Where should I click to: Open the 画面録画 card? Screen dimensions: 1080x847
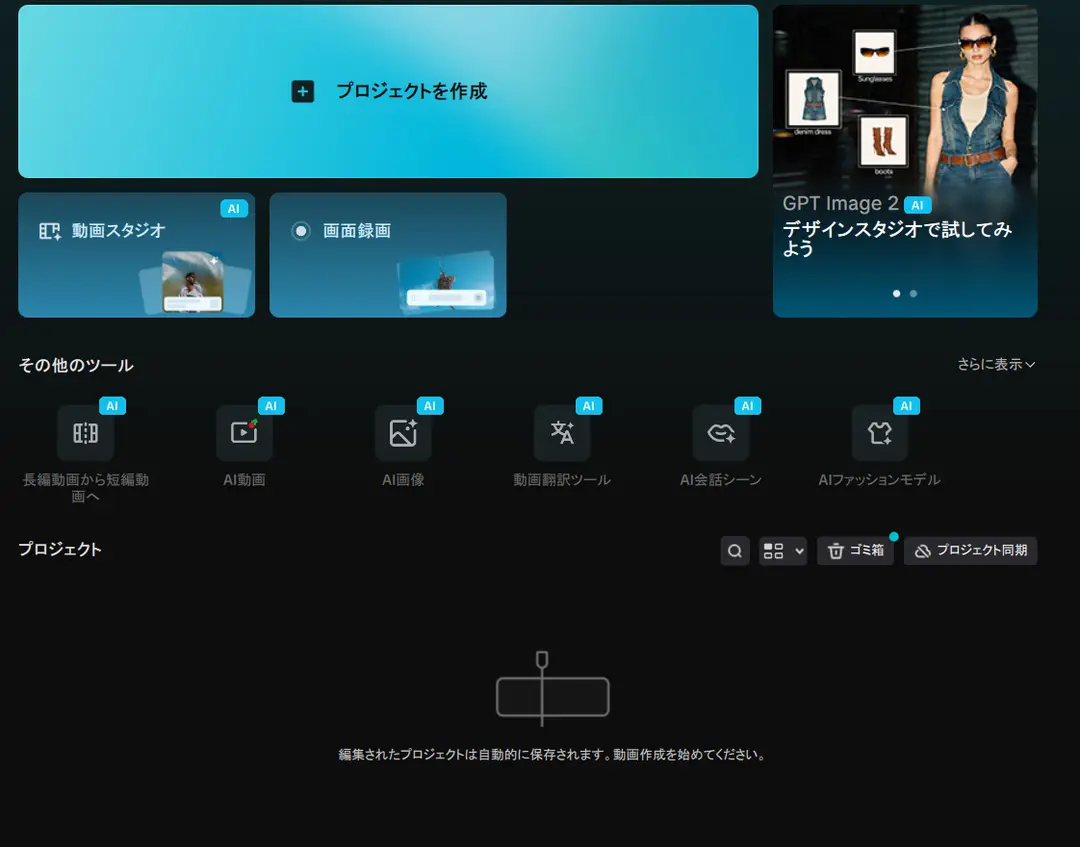coord(388,255)
